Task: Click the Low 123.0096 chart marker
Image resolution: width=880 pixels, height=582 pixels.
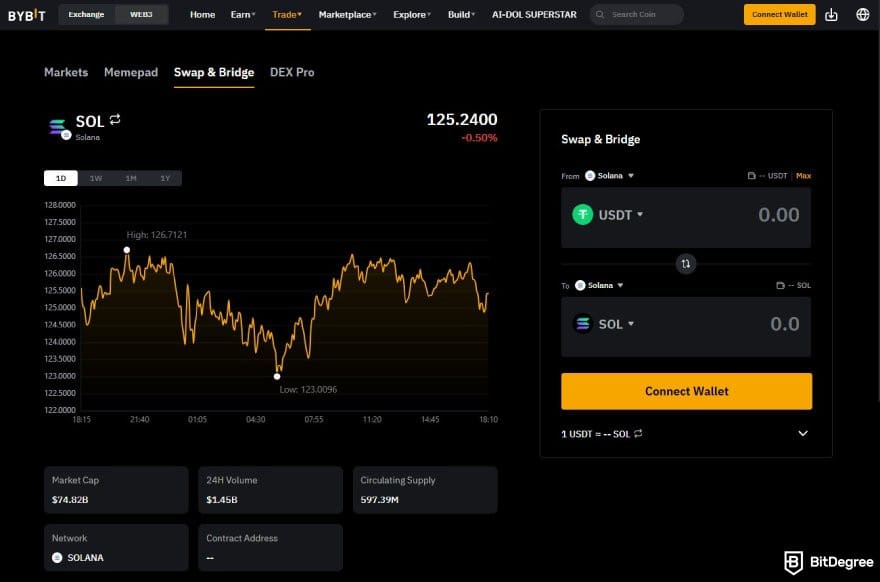Action: tap(277, 377)
